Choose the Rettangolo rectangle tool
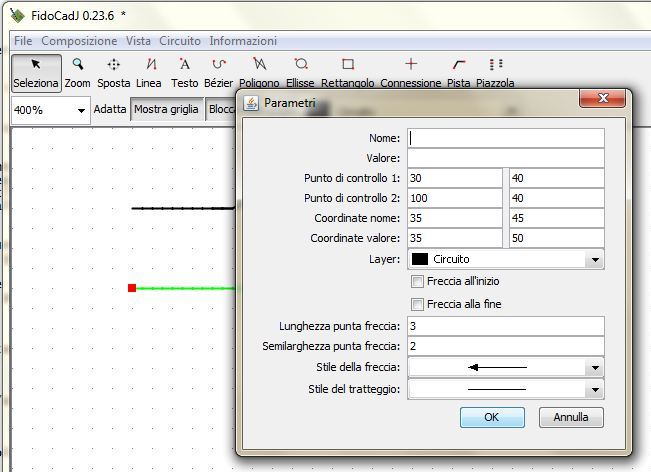This screenshot has height=472, width=651. click(x=347, y=72)
